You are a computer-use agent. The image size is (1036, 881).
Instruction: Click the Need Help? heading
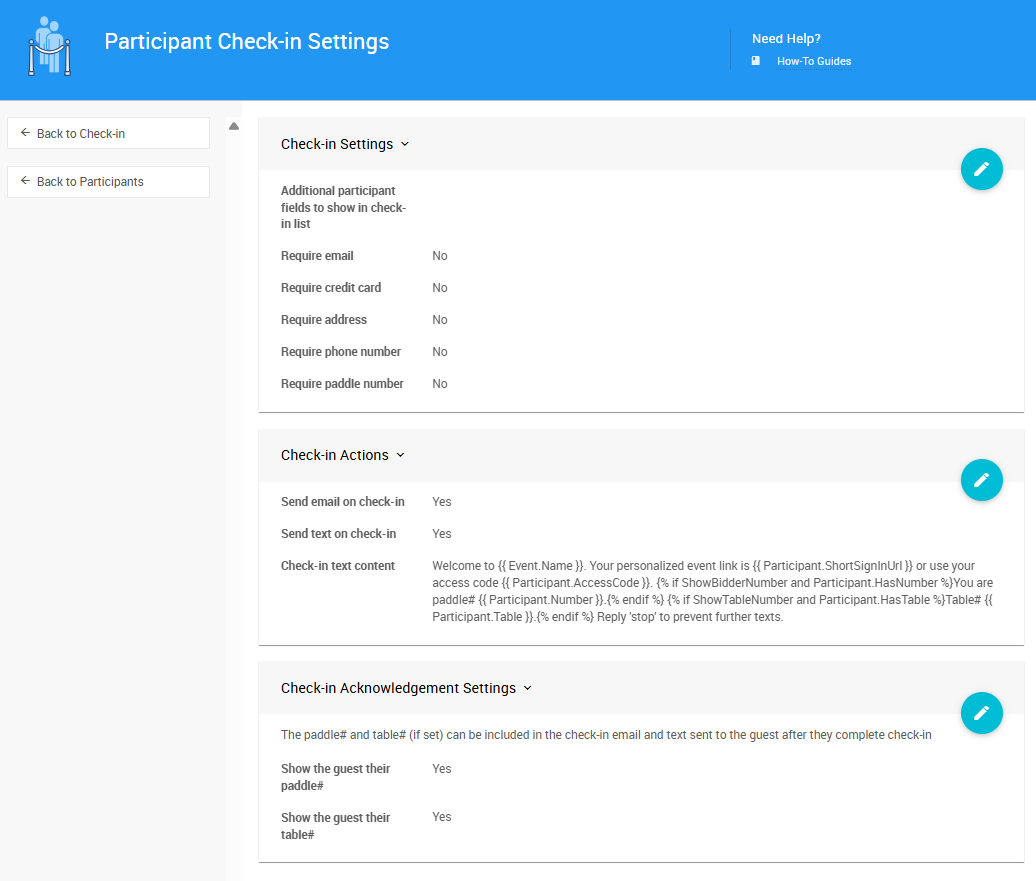click(786, 39)
